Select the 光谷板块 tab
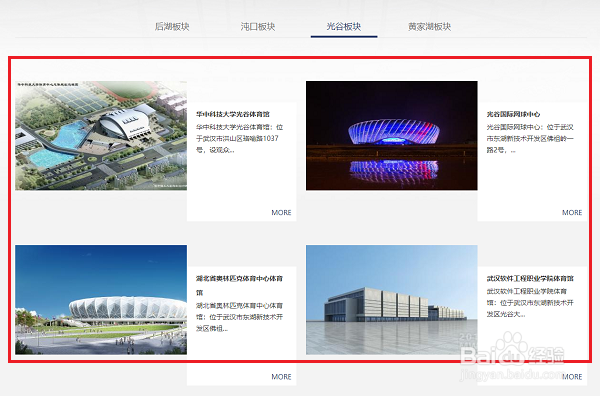Screen dimensions: 600x396 click(x=344, y=26)
